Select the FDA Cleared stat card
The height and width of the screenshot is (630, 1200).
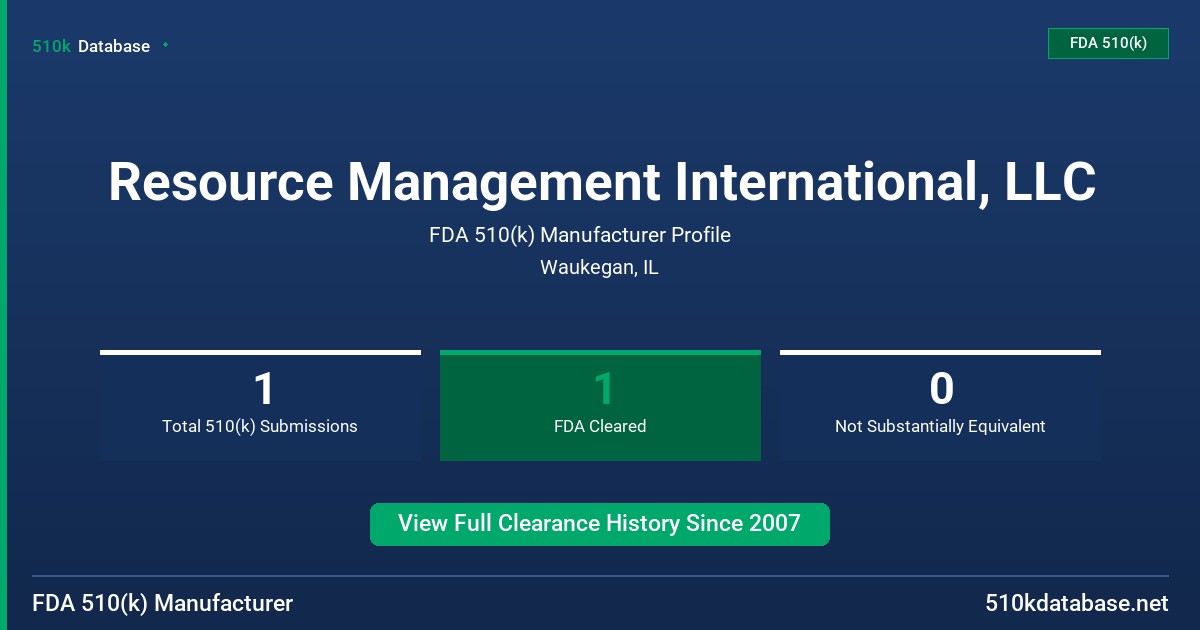(600, 405)
